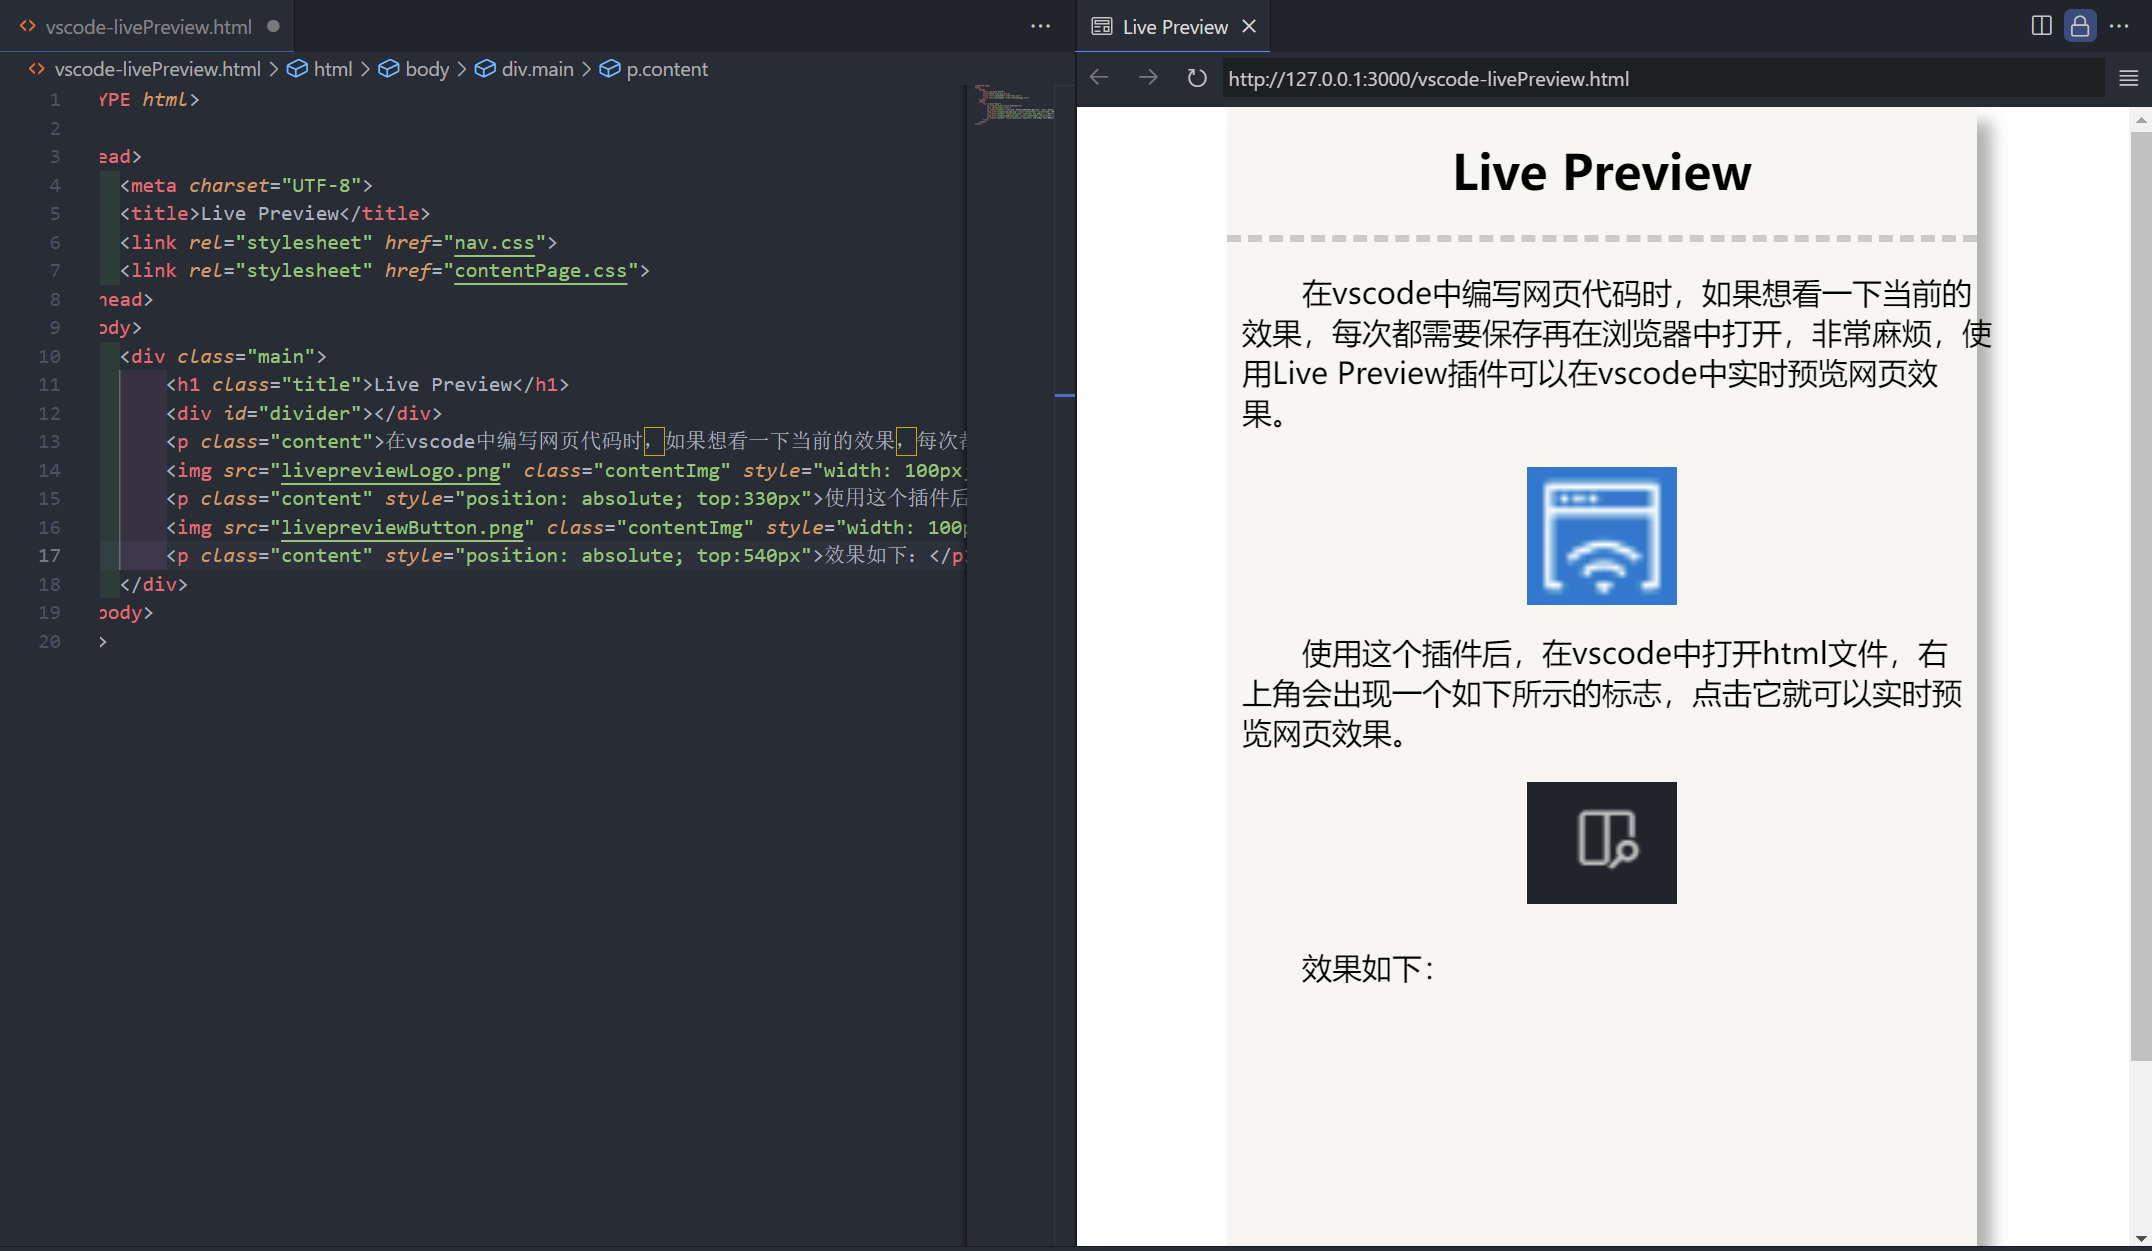Image resolution: width=2152 pixels, height=1251 pixels.
Task: Click the preview page vertical scrollbar
Action: [x=2140, y=596]
